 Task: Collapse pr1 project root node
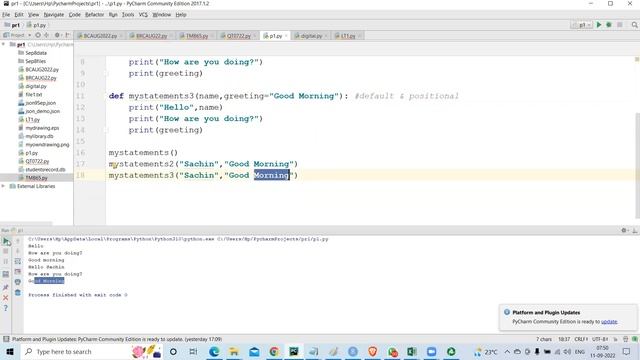4,44
